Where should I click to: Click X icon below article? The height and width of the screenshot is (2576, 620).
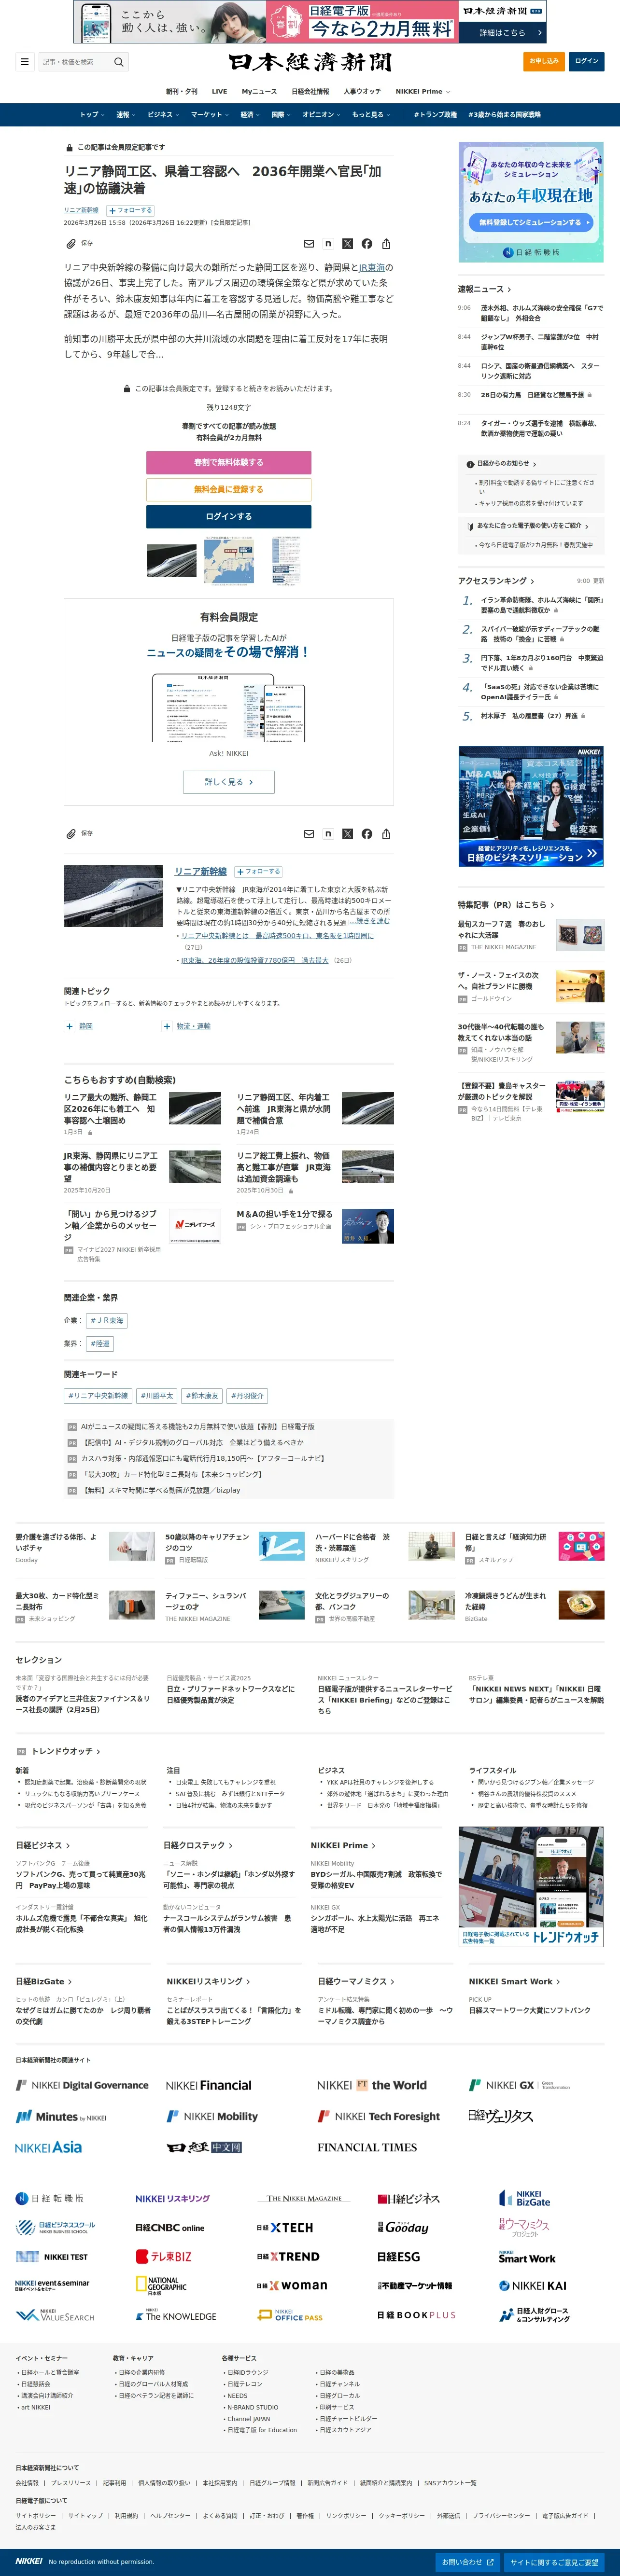coord(347,833)
